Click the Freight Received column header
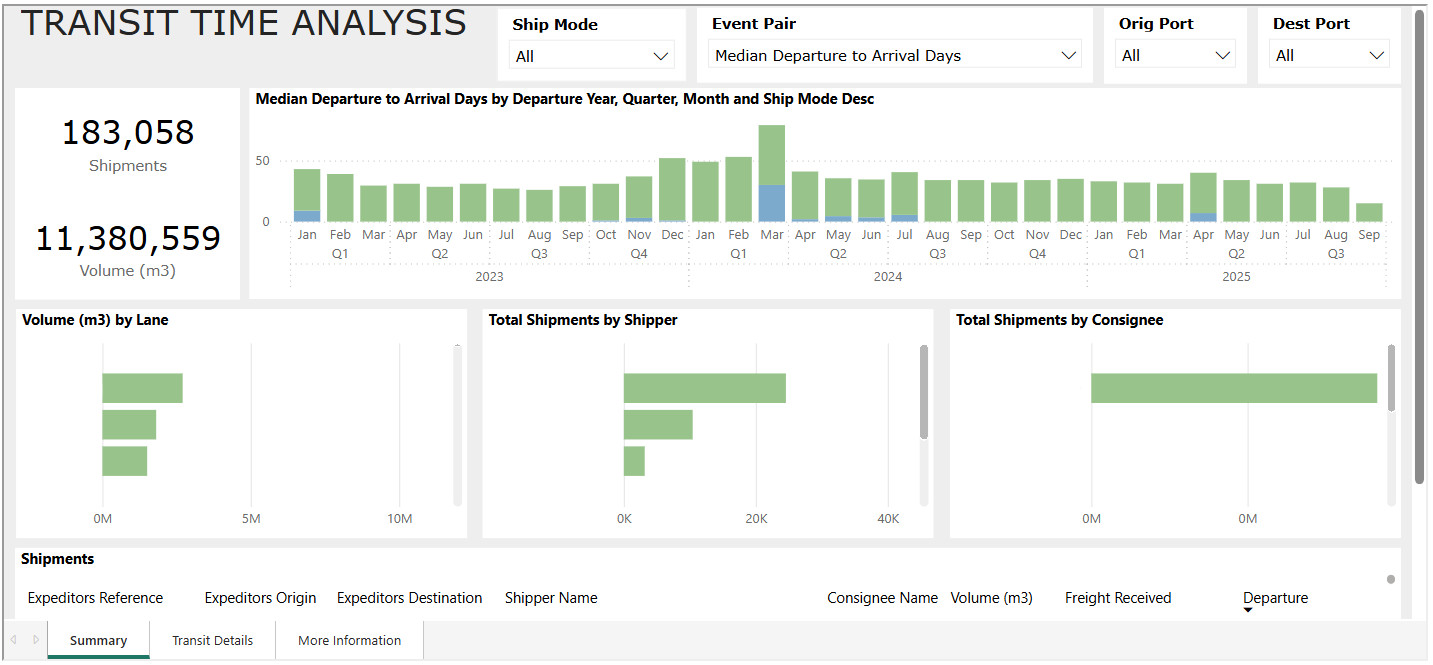The width and height of the screenshot is (1433, 665). pyautogui.click(x=1118, y=598)
